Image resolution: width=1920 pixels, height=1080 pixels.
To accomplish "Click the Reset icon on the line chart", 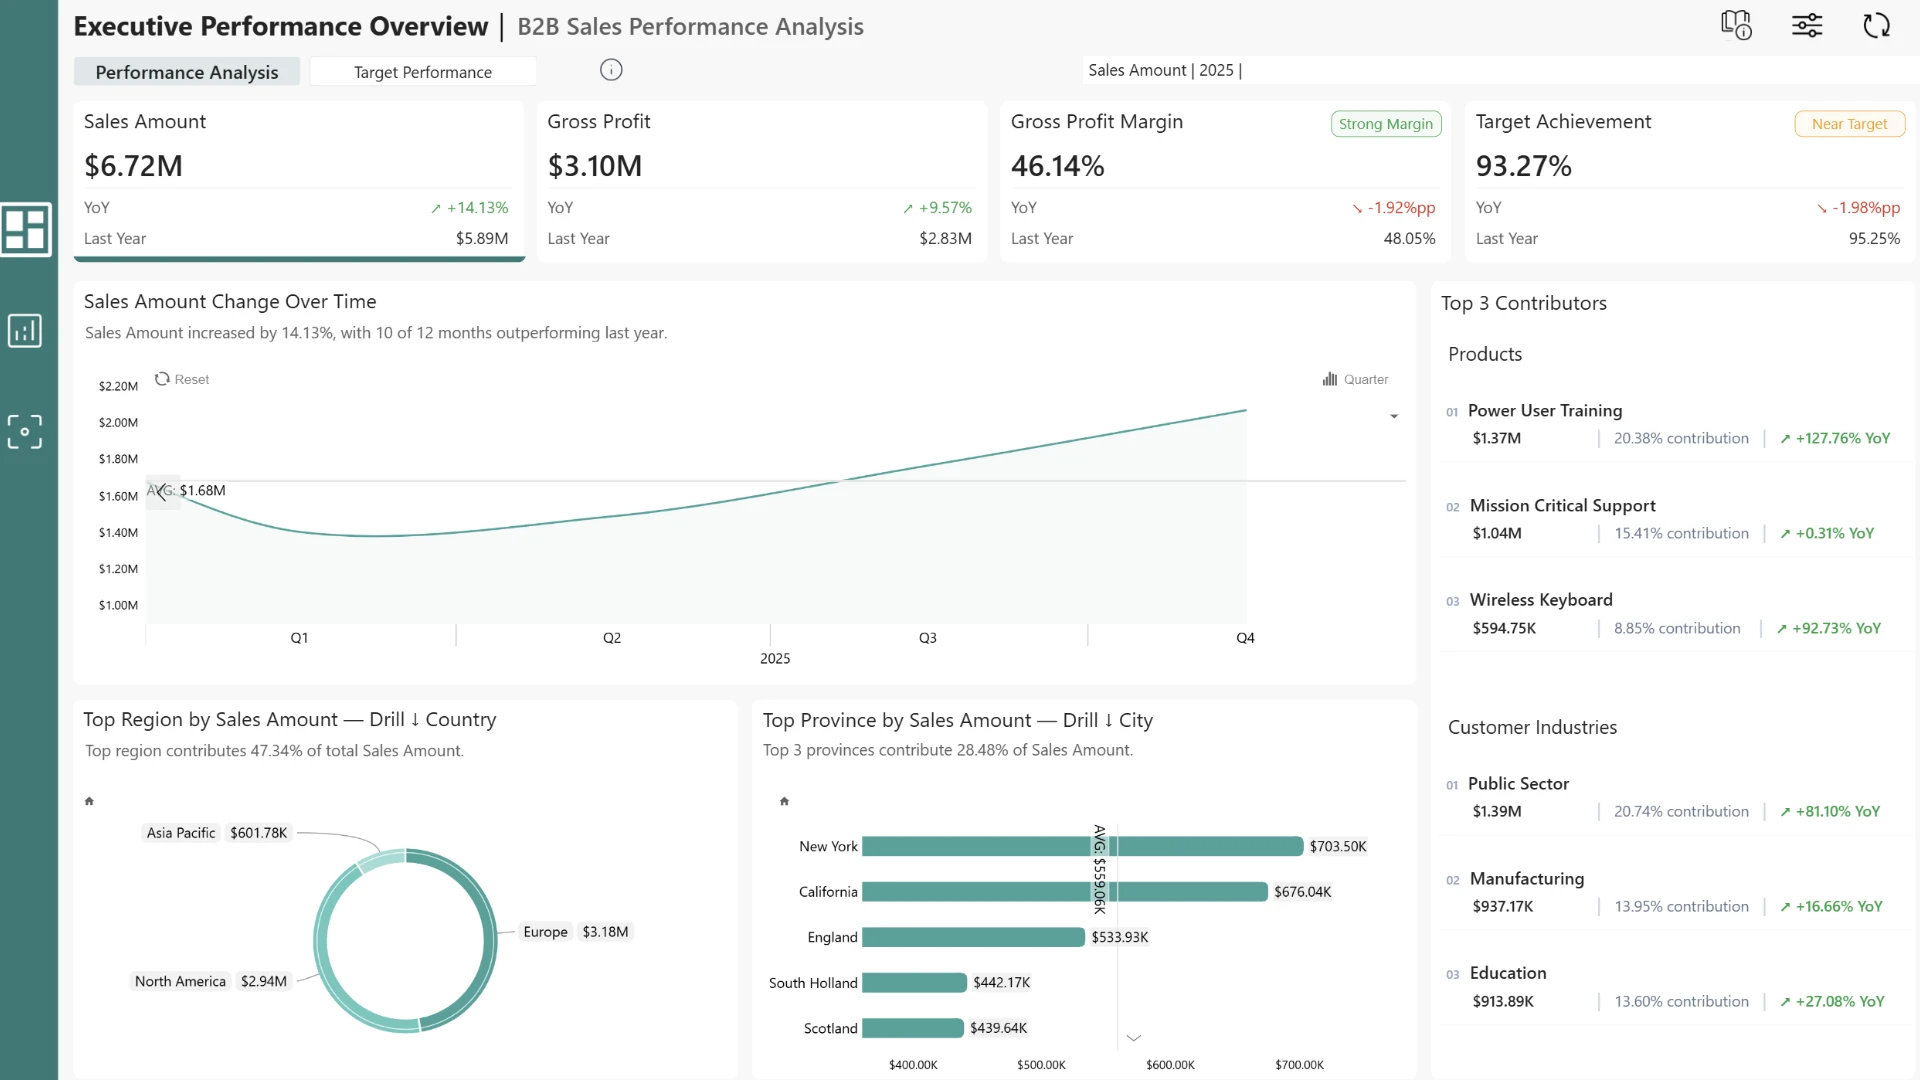I will (162, 379).
